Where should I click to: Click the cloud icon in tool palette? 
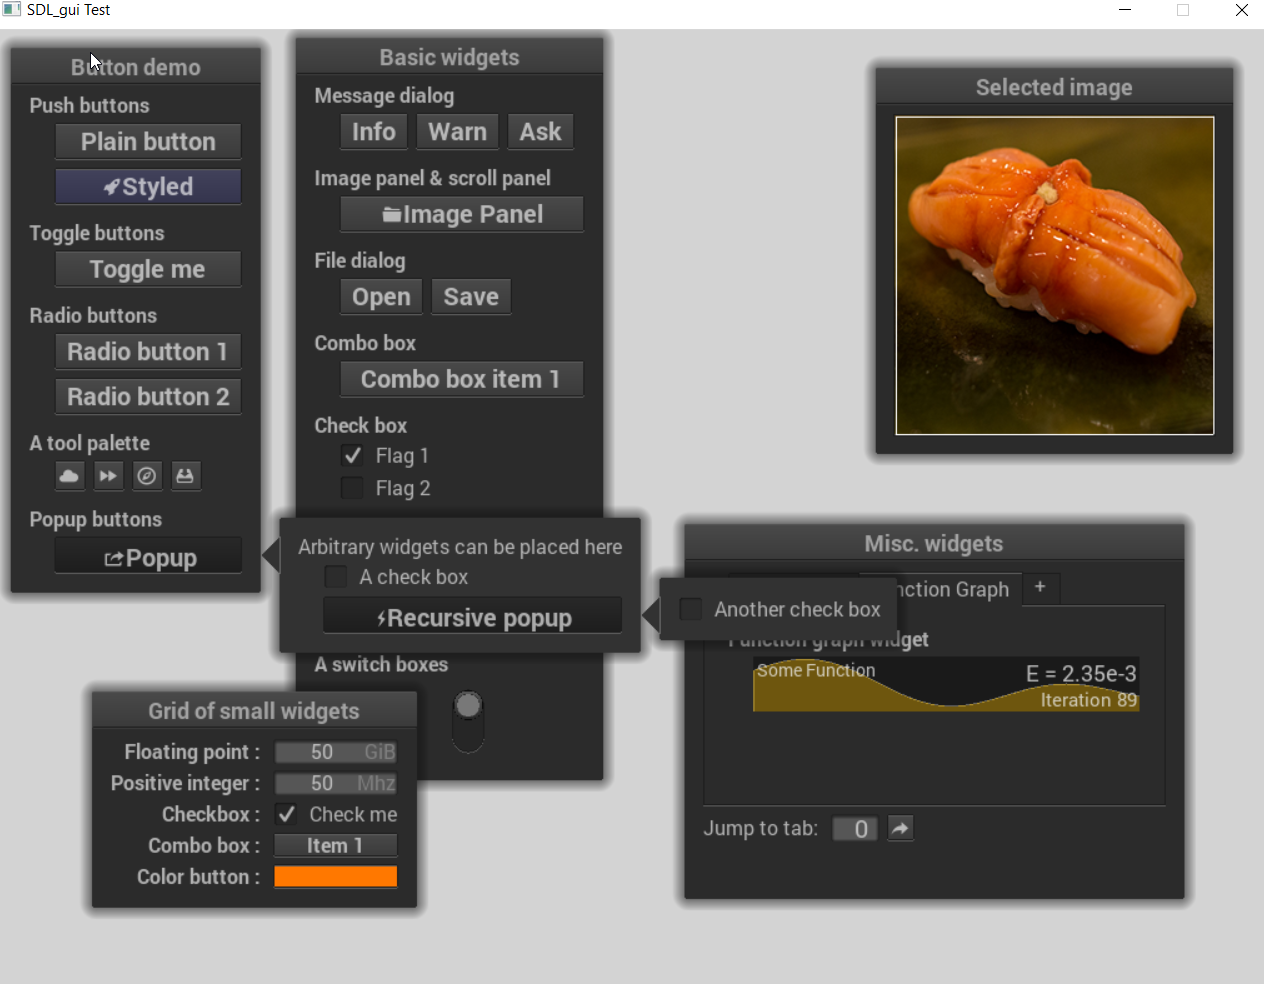69,476
